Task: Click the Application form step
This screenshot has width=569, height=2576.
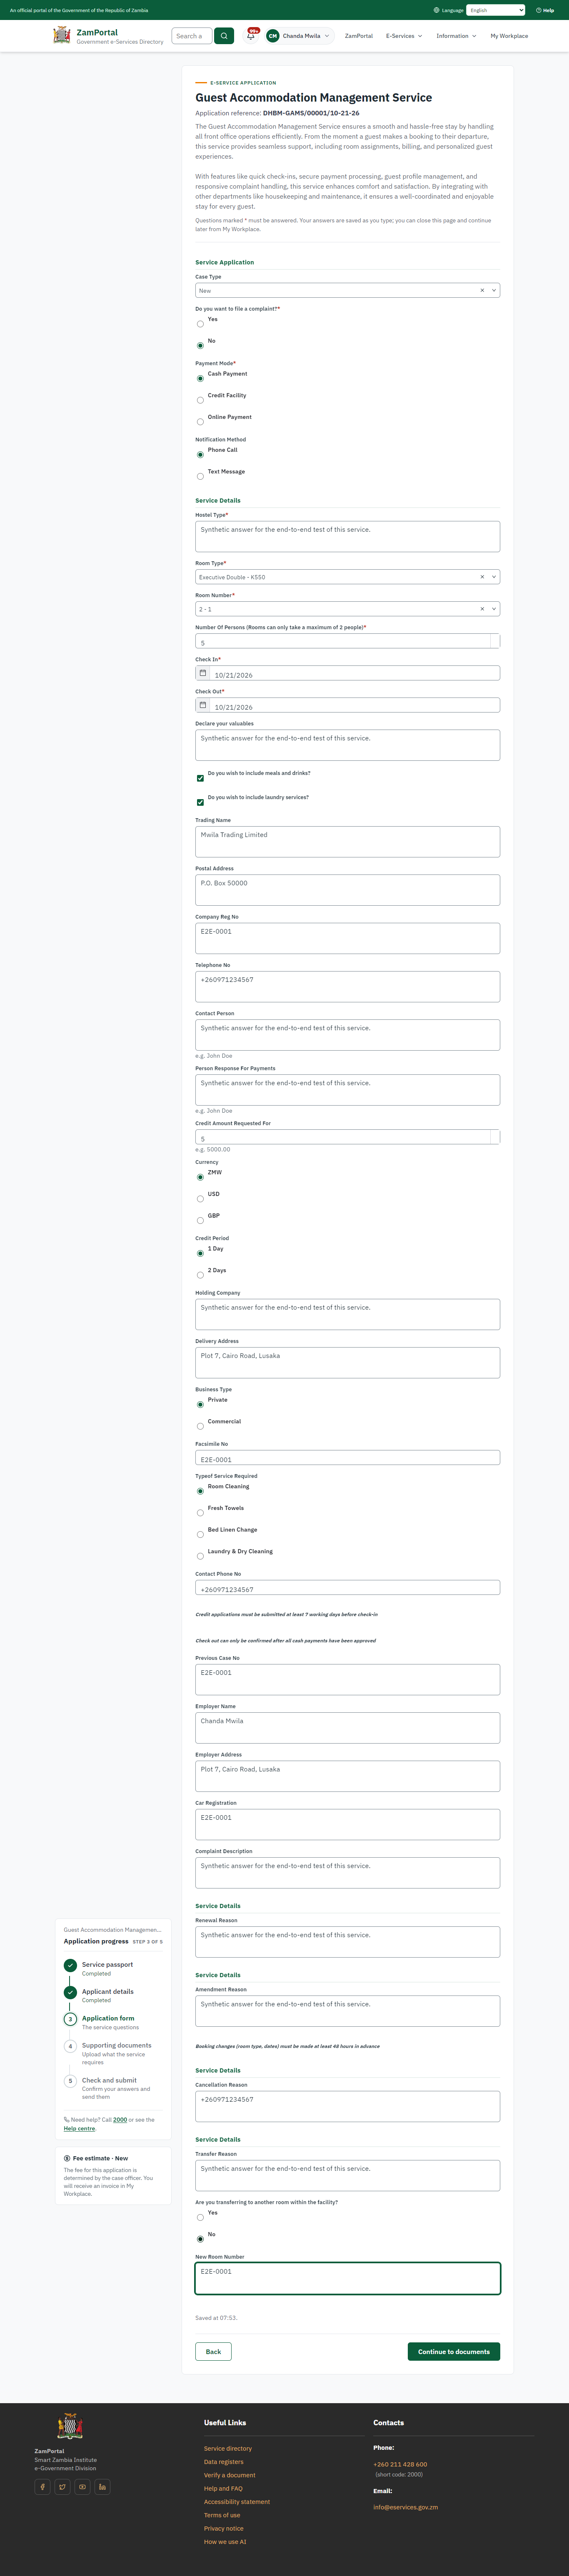Action: 108,2018
